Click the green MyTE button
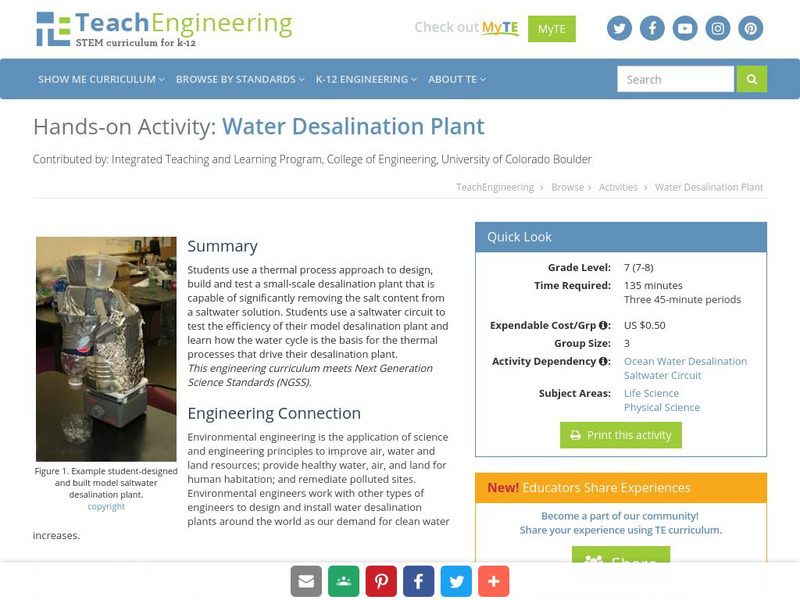Image resolution: width=800 pixels, height=600 pixels. pos(551,29)
